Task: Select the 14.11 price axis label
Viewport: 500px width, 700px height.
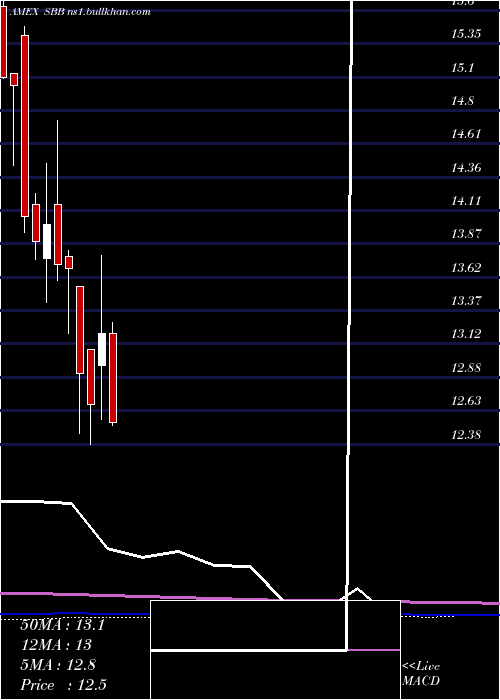Action: (466, 201)
